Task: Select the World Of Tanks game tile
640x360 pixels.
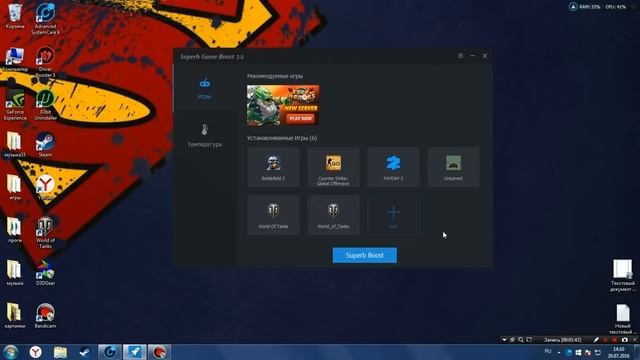Action: click(273, 215)
